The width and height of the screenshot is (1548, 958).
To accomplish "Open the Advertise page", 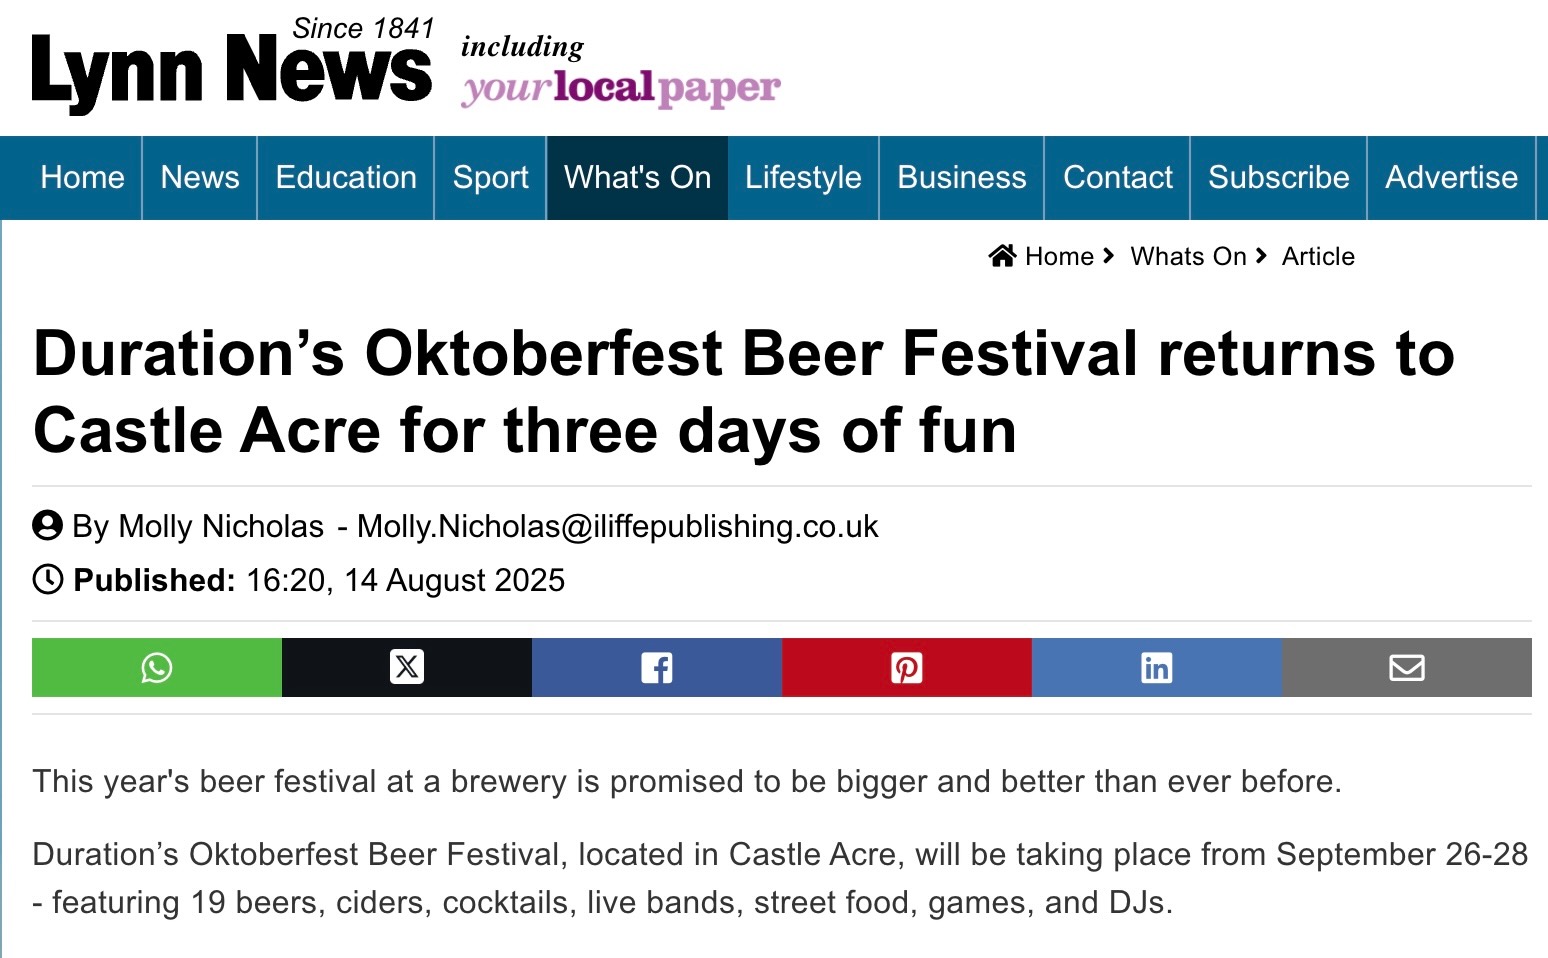I will pyautogui.click(x=1451, y=178).
